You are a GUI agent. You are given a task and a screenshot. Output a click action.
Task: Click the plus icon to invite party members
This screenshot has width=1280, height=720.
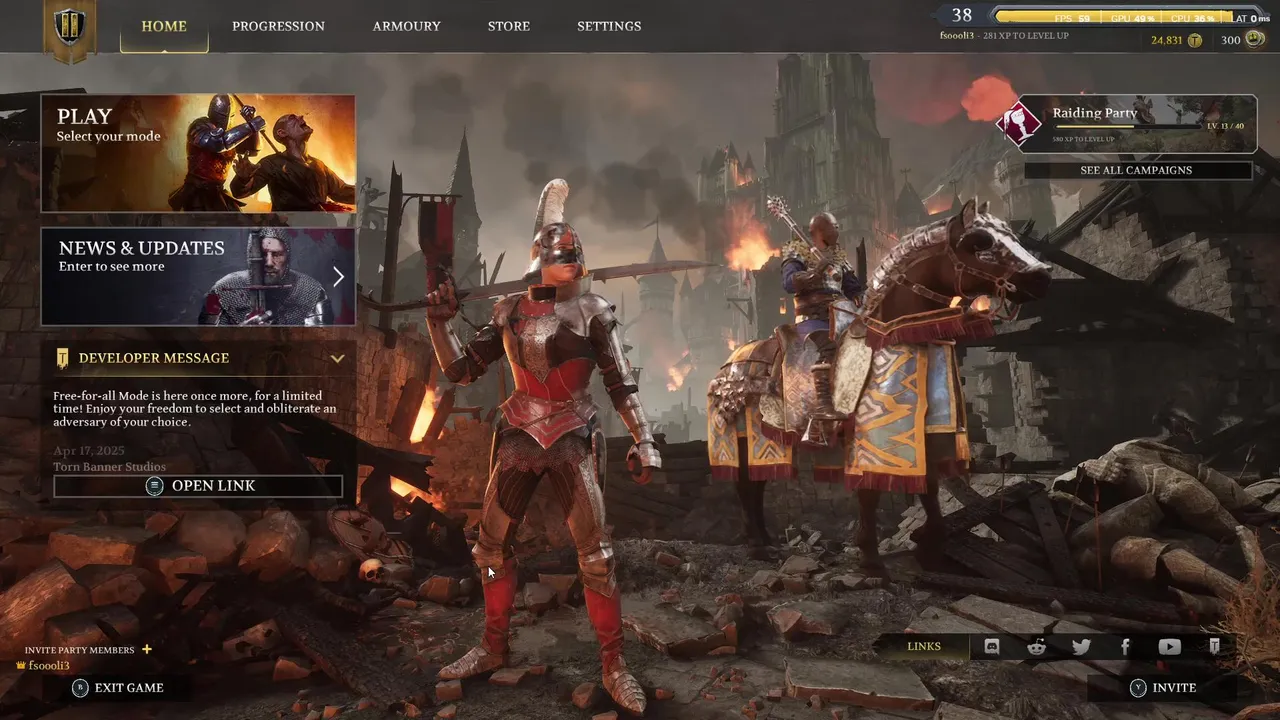147,649
